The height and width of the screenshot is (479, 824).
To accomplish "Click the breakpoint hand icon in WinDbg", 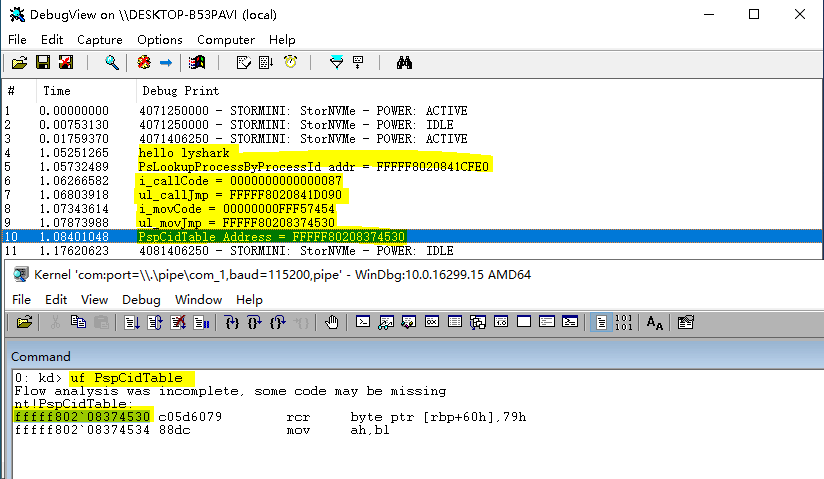I will [x=332, y=322].
